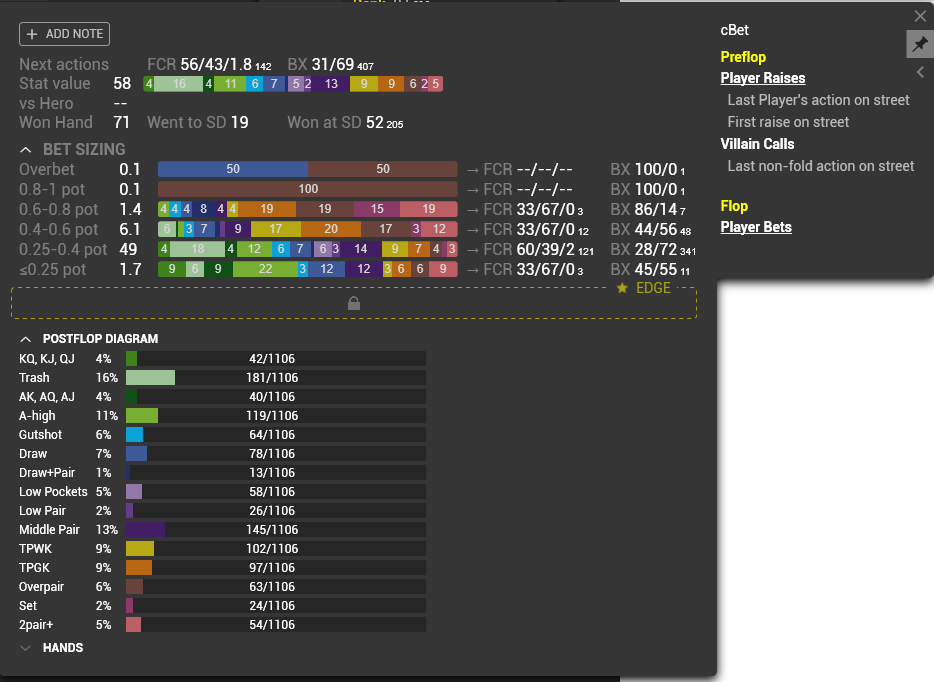Viewport: 934px width, 682px height.
Task: Click the ADD NOTE button
Action: pos(64,34)
